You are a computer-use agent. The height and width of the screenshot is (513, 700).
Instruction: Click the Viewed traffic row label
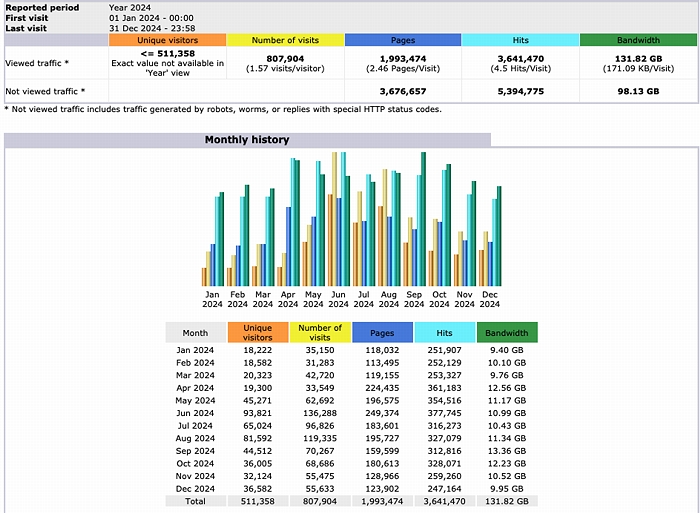(38, 61)
